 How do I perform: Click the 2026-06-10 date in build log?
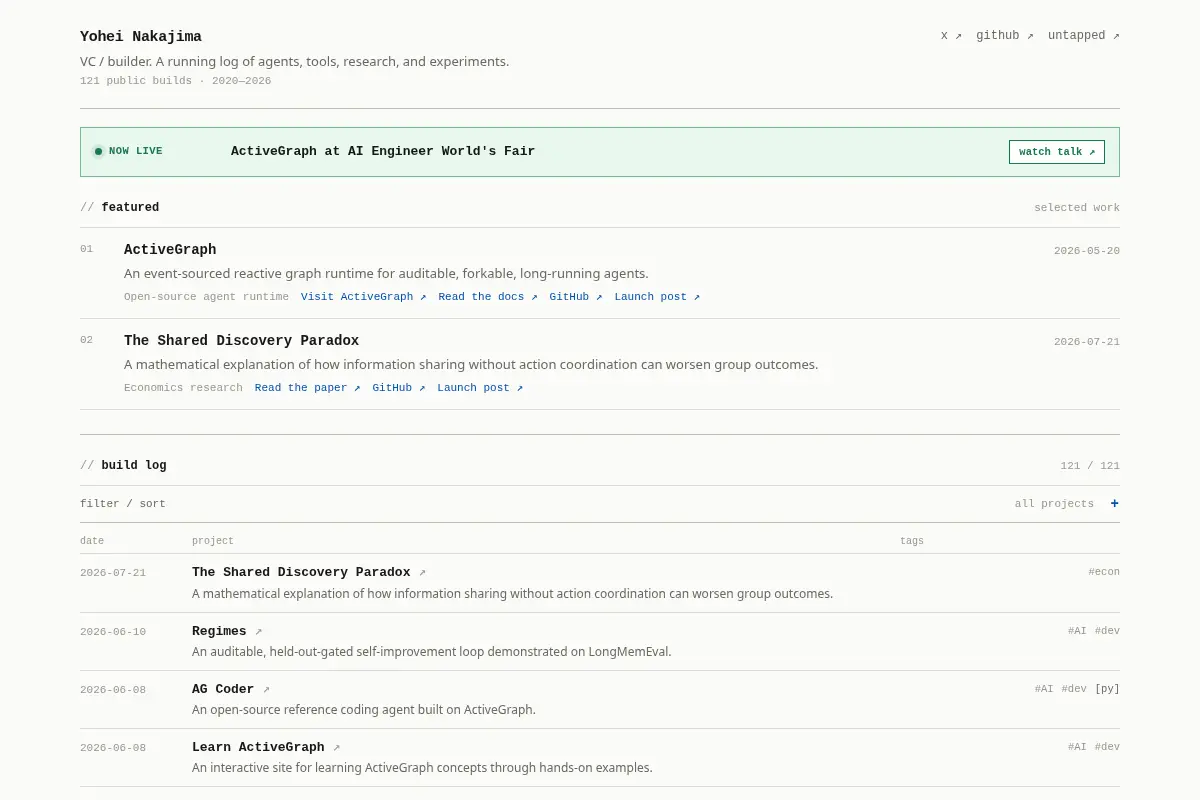[x=113, y=632]
